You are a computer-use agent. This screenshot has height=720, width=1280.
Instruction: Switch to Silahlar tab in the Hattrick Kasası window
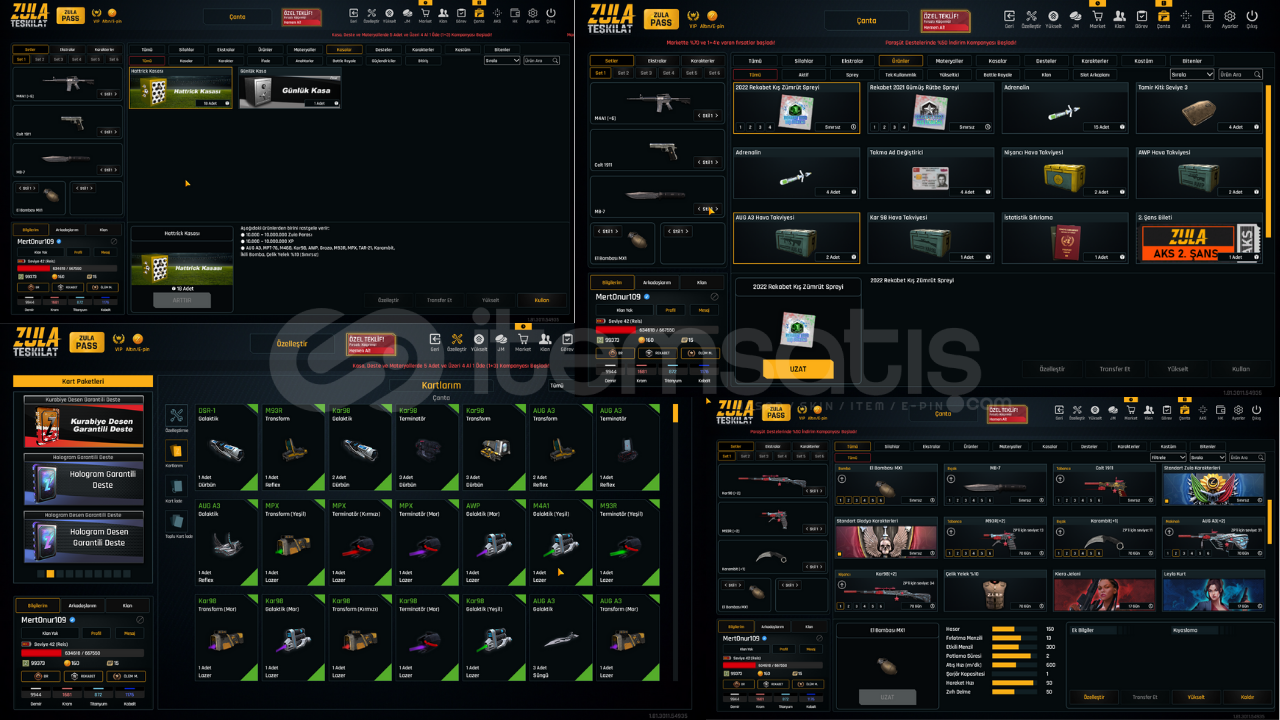pos(187,49)
